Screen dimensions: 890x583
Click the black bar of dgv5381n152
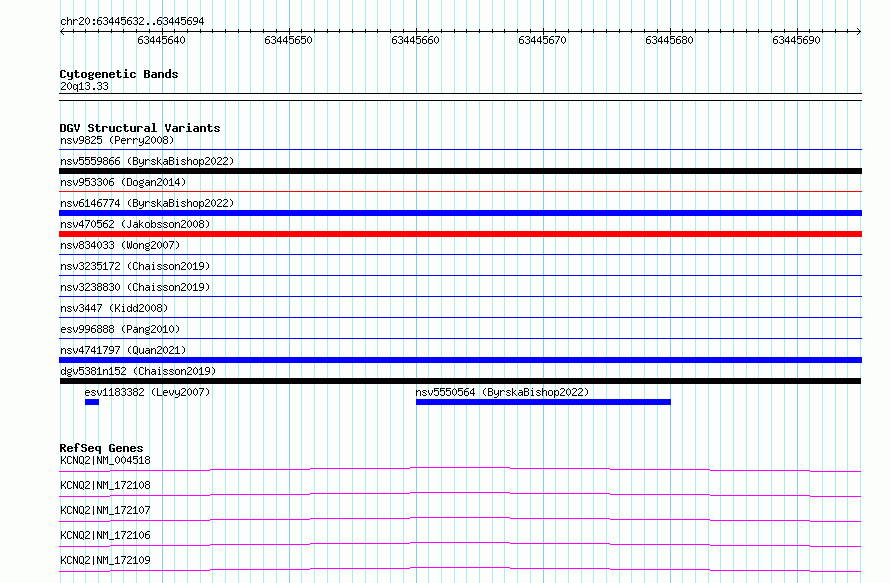460,381
